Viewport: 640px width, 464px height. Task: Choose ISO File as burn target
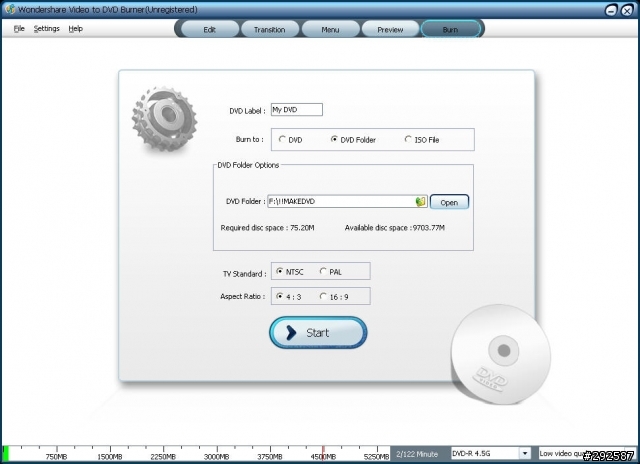408,140
